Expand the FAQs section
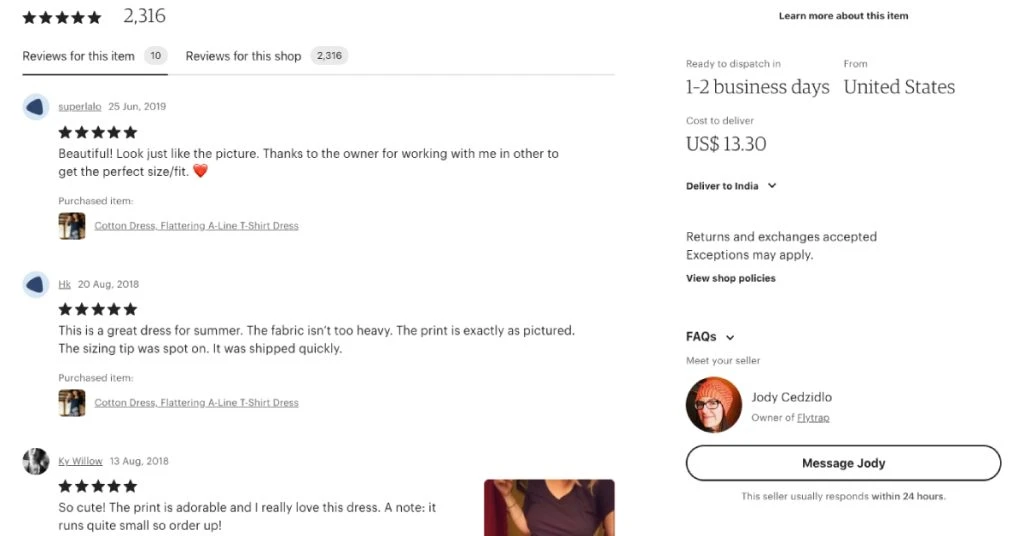Image resolution: width=1024 pixels, height=536 pixels. click(x=710, y=337)
